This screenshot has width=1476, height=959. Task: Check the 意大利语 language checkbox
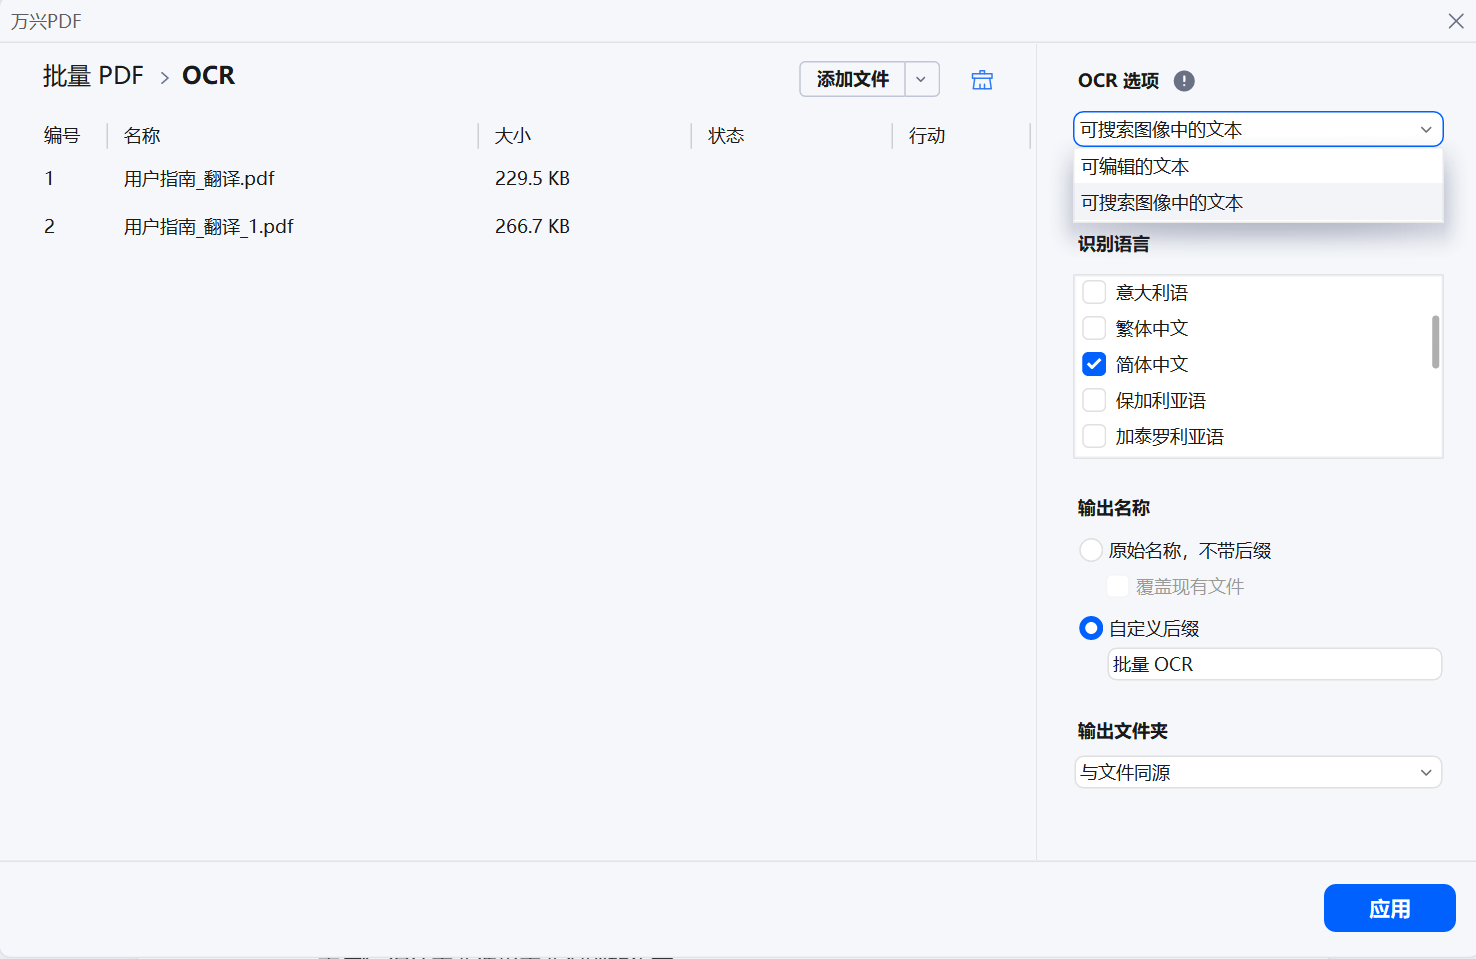pos(1094,292)
